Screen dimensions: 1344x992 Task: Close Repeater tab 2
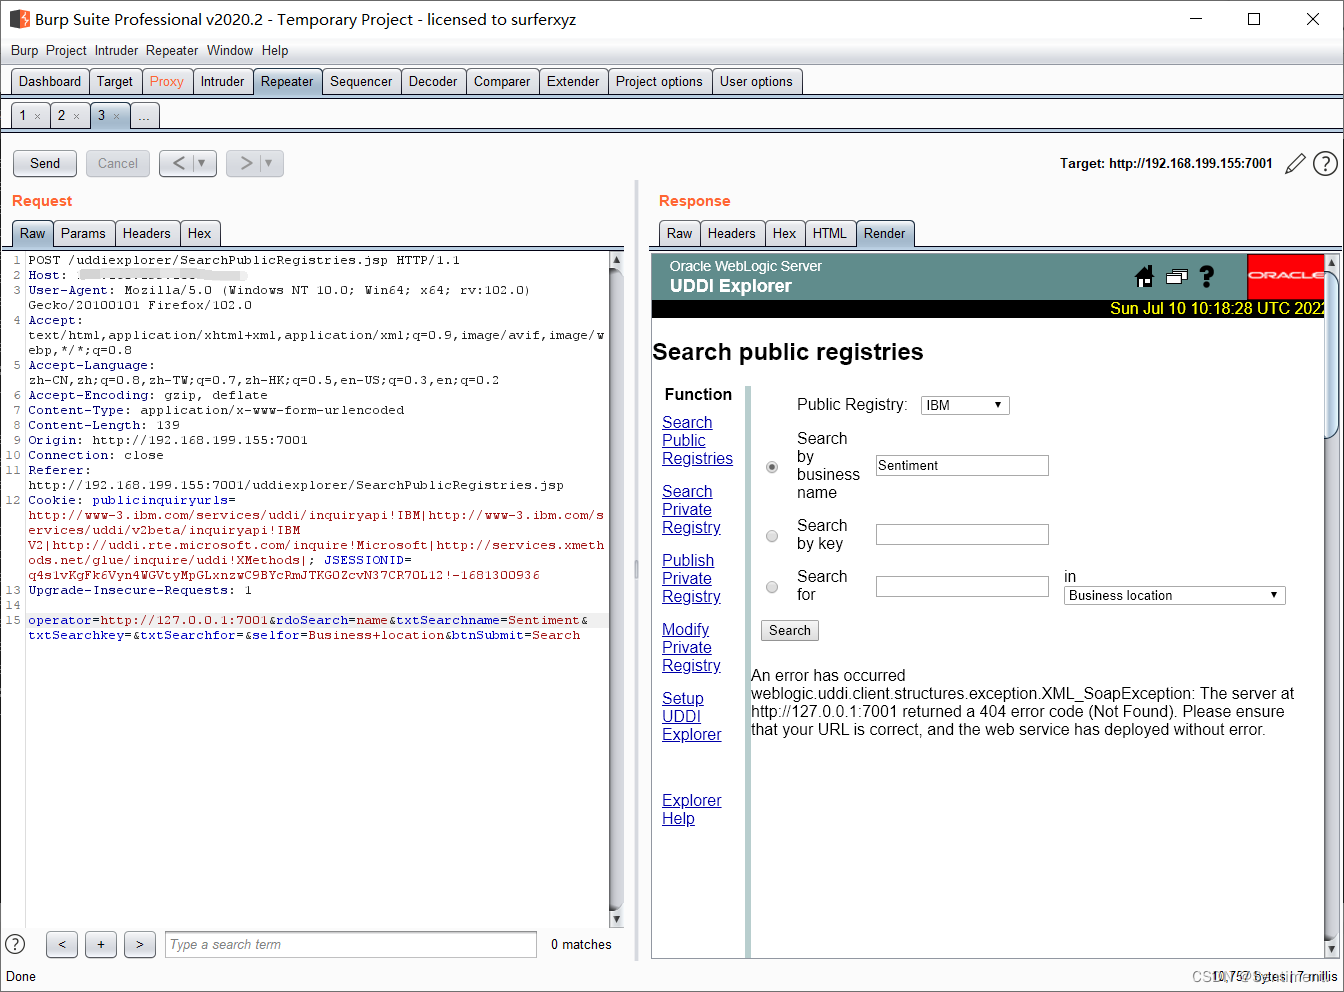76,117
